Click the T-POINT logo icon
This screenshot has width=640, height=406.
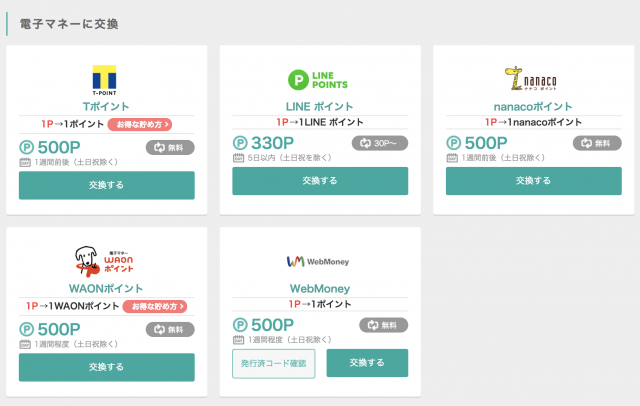(104, 80)
